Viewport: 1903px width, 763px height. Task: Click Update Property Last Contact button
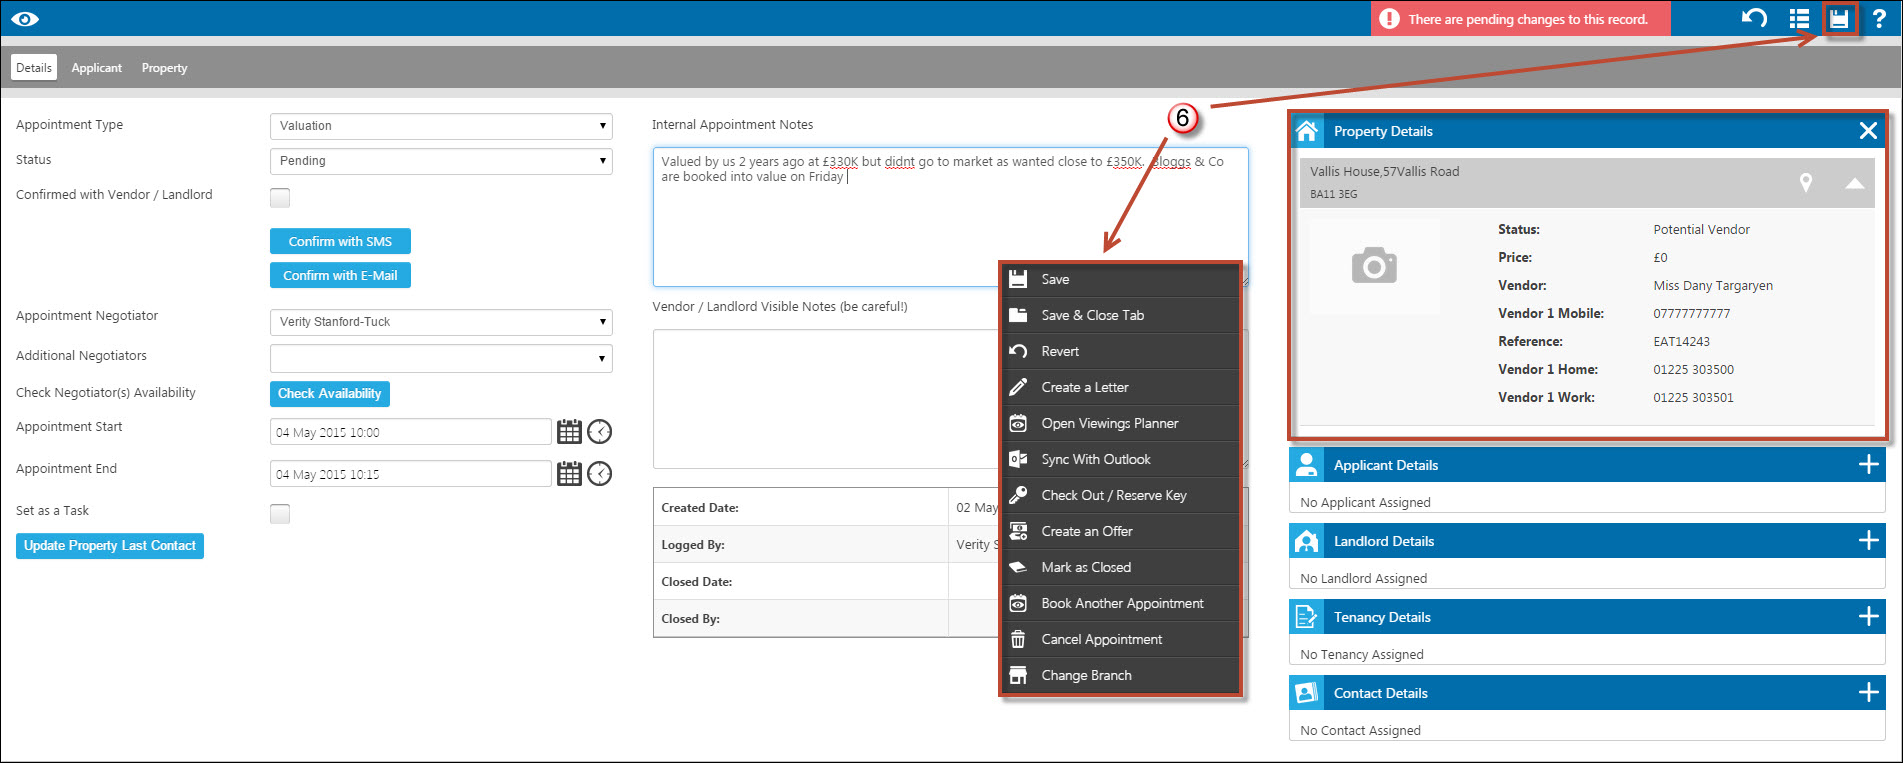110,546
